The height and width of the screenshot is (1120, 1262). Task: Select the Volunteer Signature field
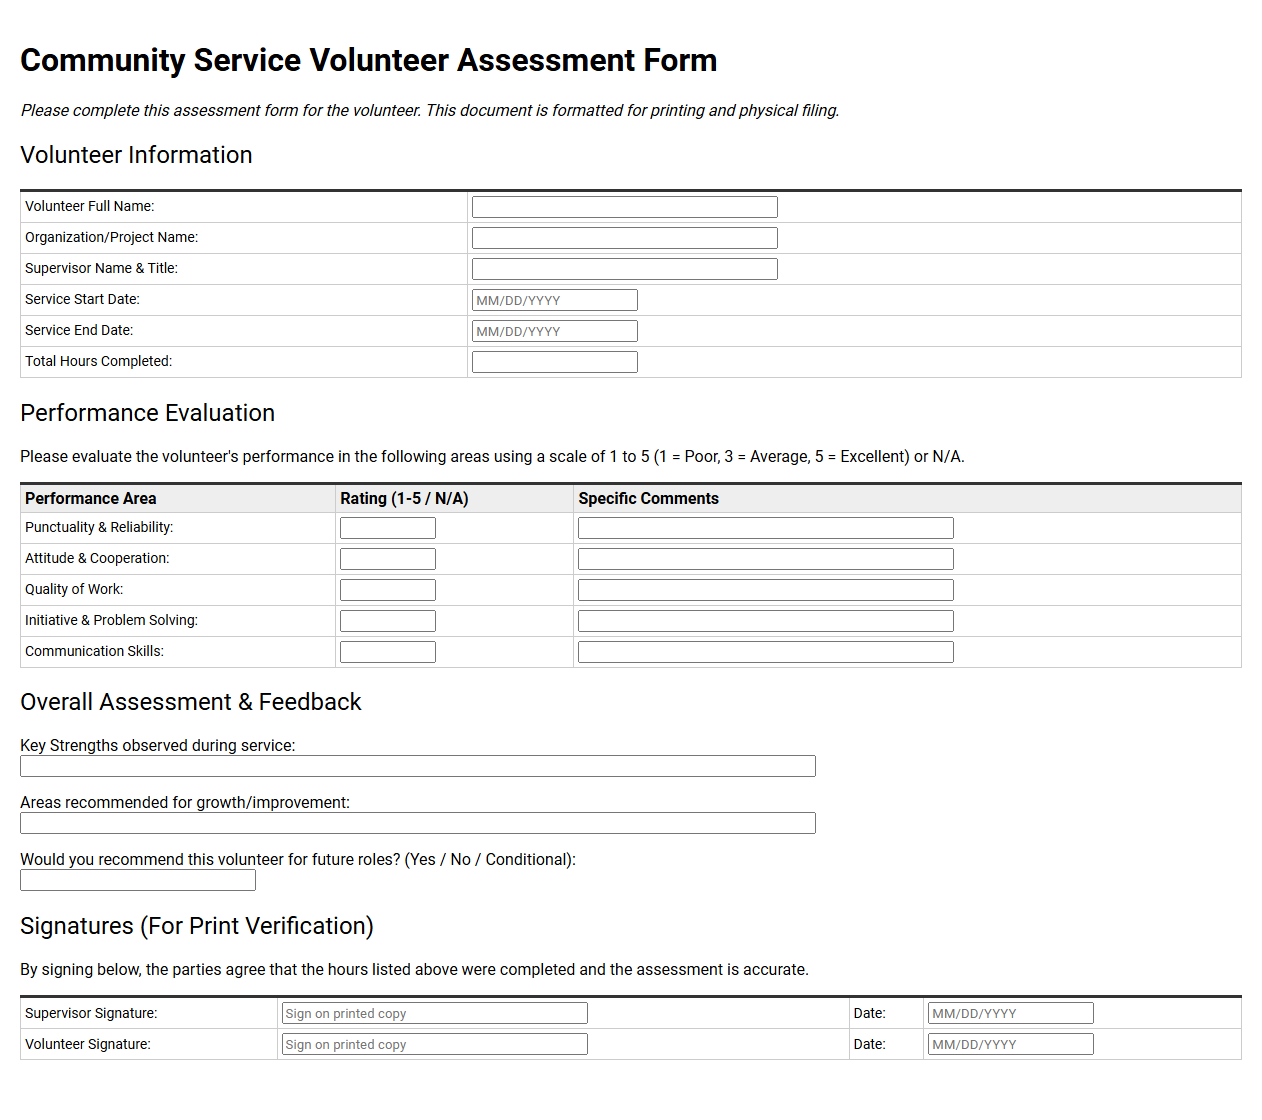click(434, 1044)
